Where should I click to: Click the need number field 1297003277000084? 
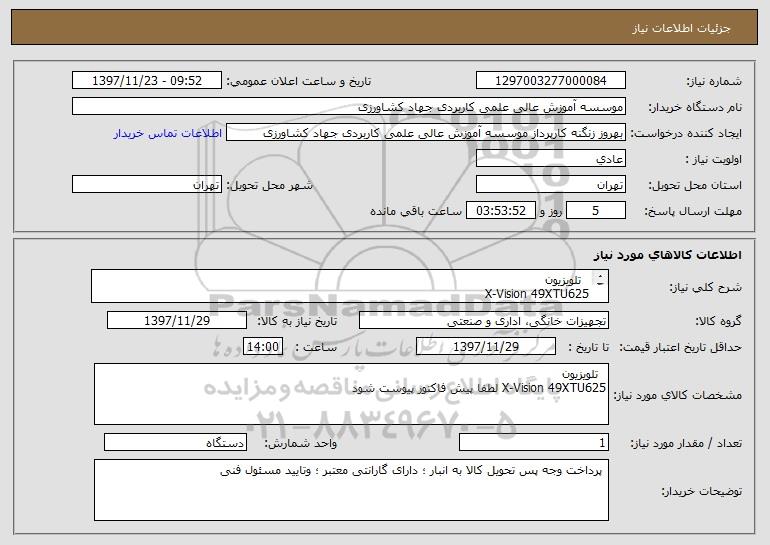click(x=550, y=80)
